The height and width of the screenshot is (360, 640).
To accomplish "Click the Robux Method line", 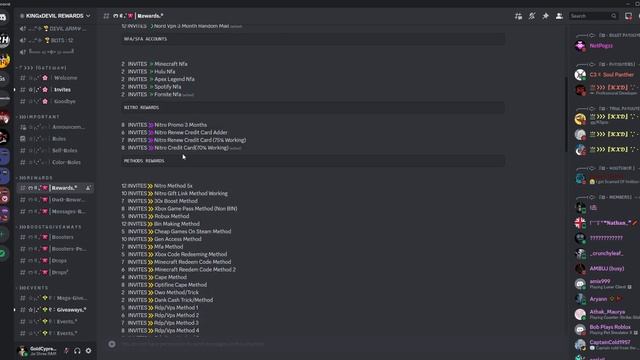I will tap(155, 216).
